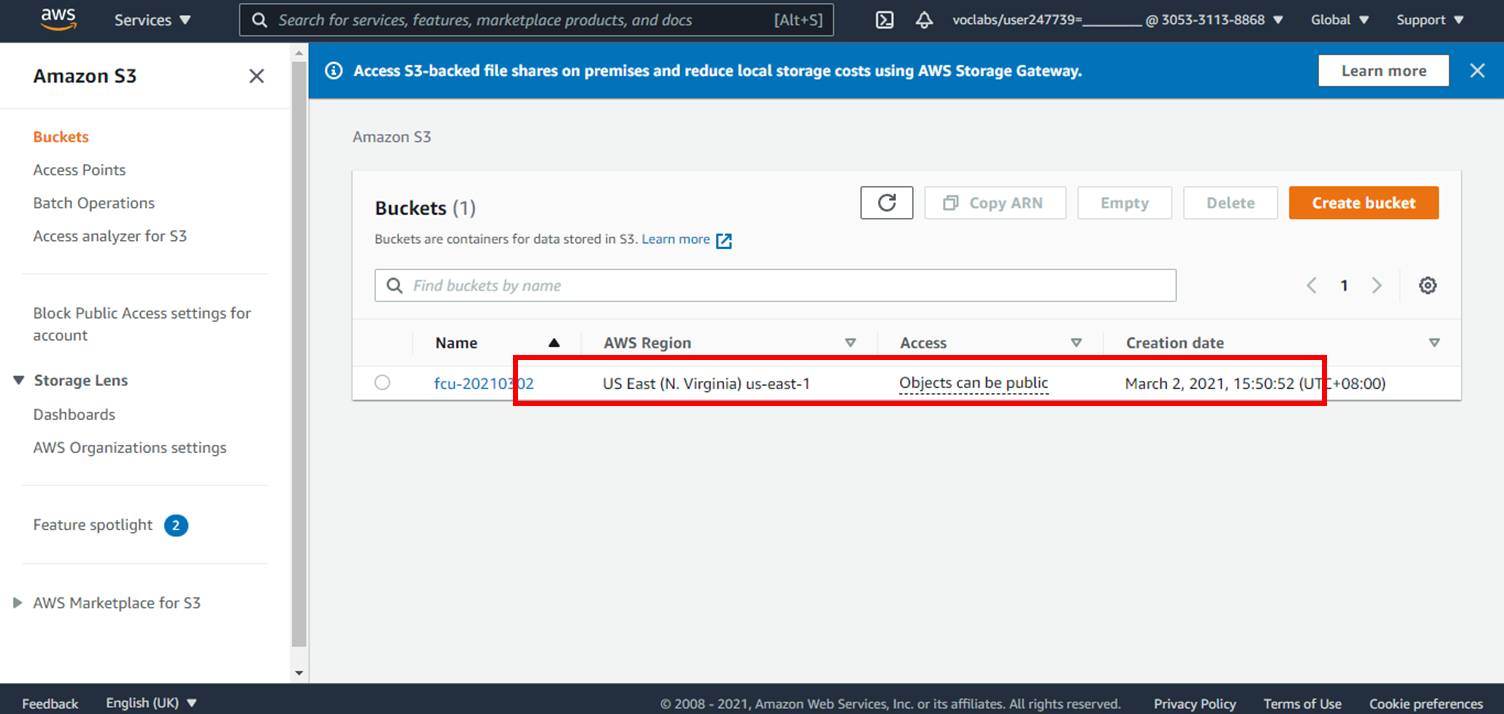Image resolution: width=1504 pixels, height=714 pixels.
Task: Expand AWS Marketplace for S3 section
Action: pos(17,603)
